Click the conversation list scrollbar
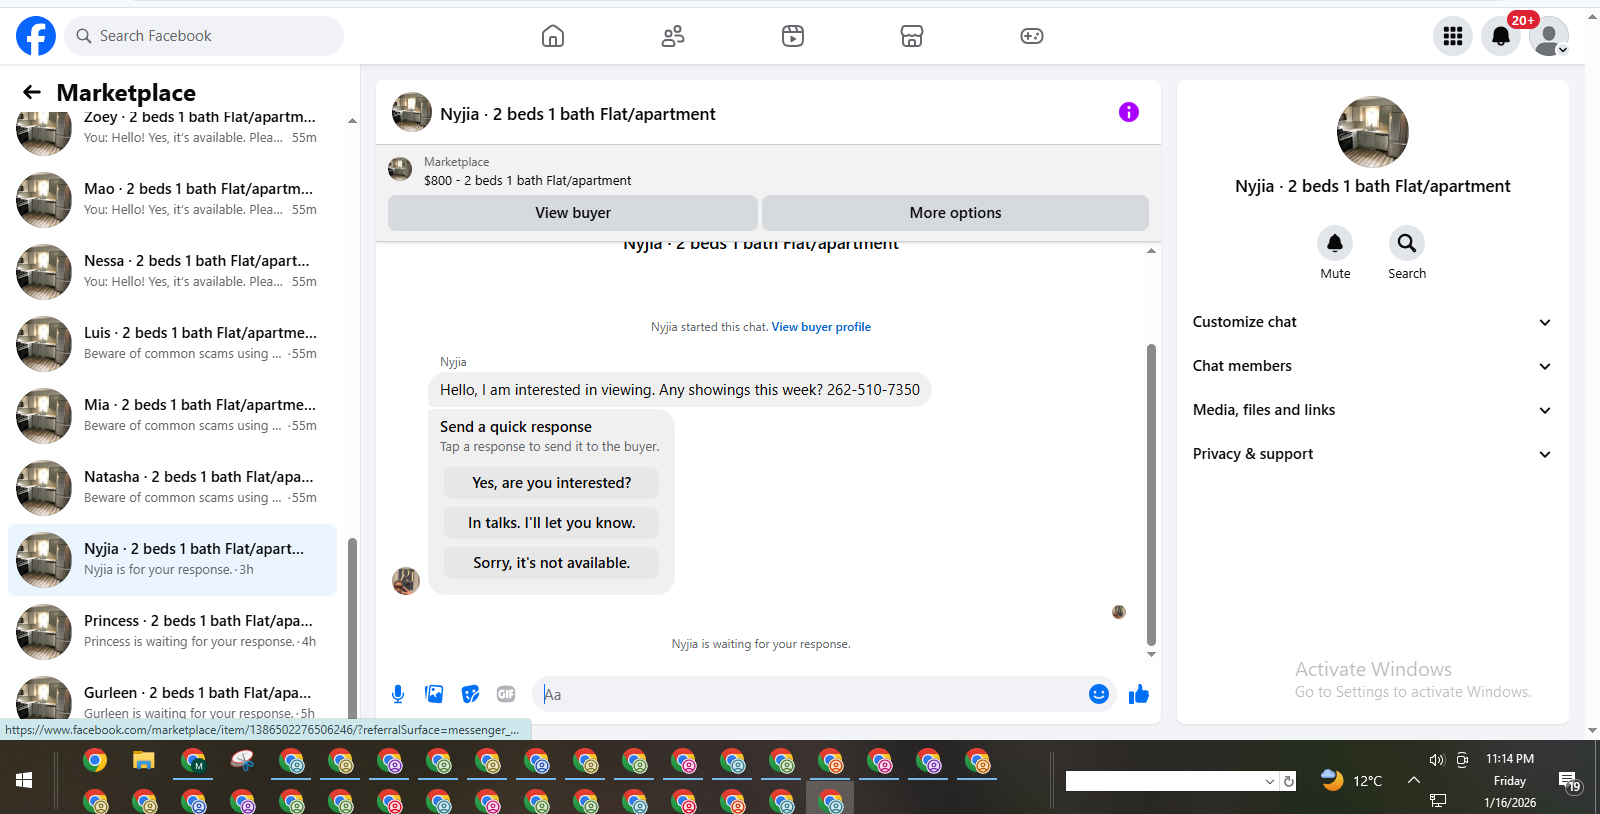This screenshot has height=814, width=1600. pyautogui.click(x=352, y=628)
